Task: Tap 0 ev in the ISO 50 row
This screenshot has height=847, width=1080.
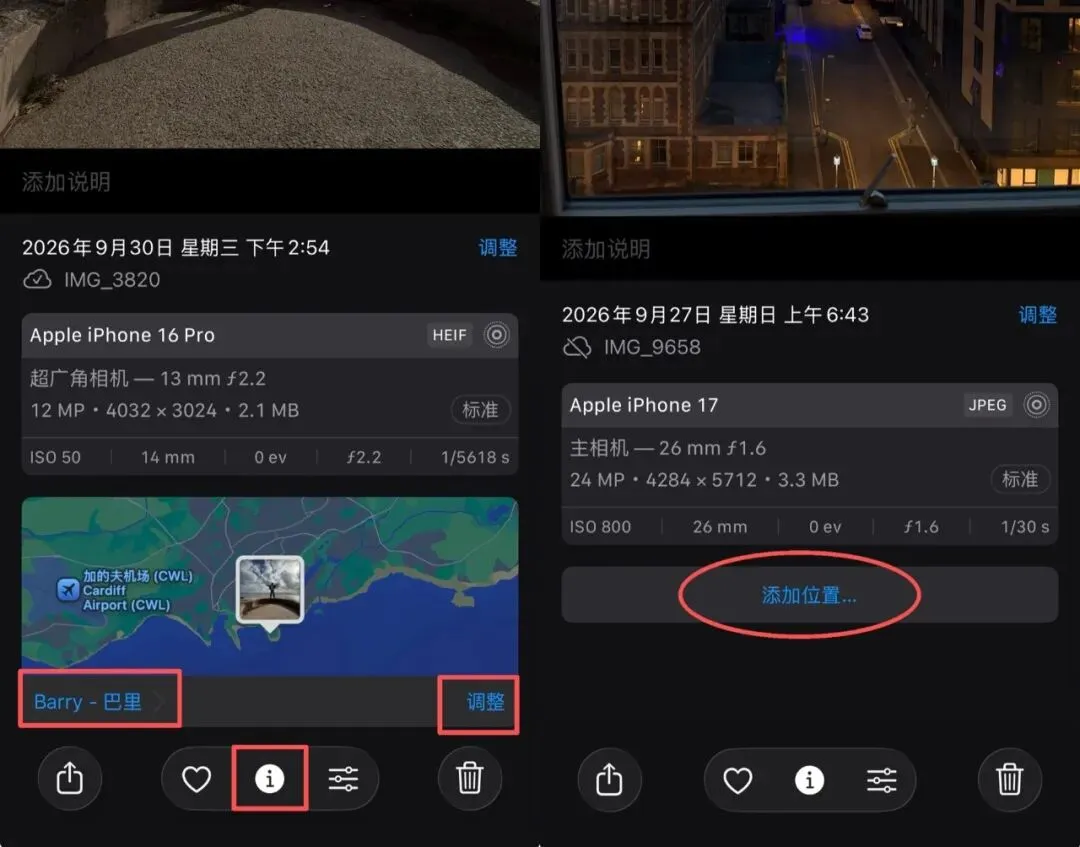Action: coord(270,457)
